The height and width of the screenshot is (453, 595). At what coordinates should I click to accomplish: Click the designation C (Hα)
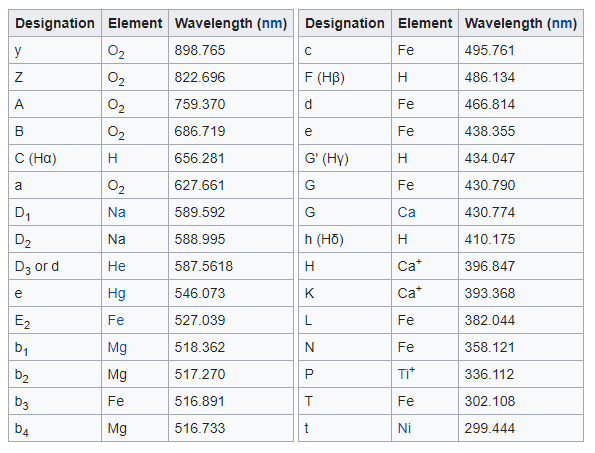(x=35, y=159)
